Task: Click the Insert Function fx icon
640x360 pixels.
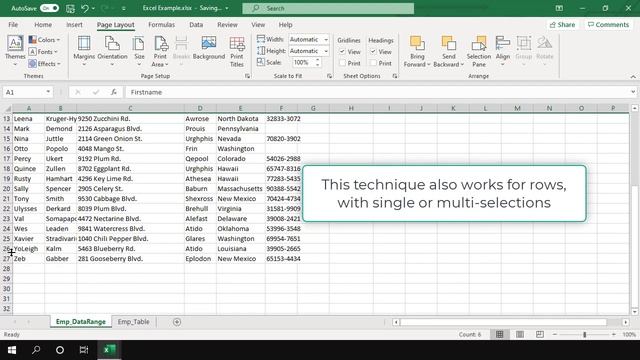Action: [x=114, y=92]
